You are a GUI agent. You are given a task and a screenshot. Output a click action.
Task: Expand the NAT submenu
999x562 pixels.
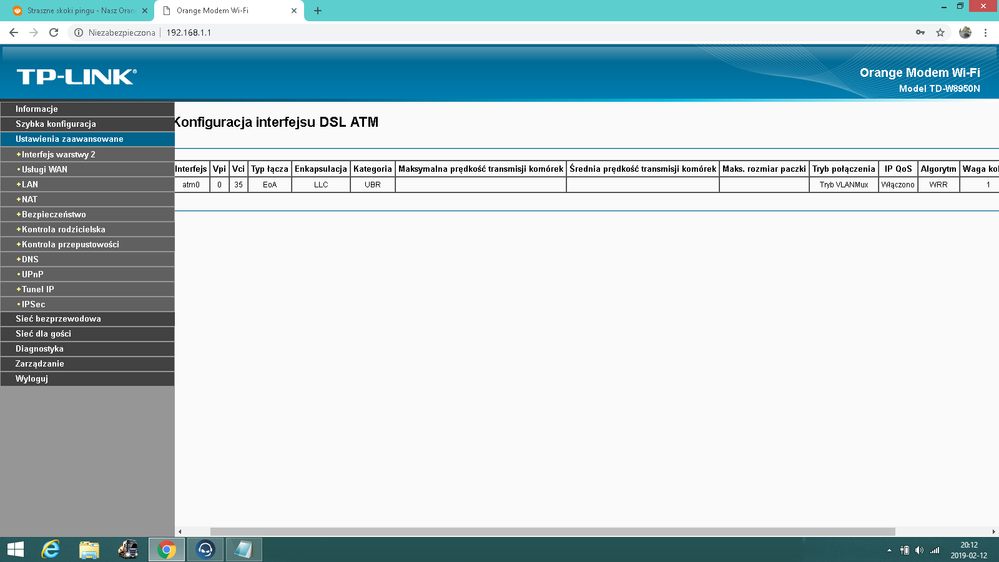click(87, 199)
